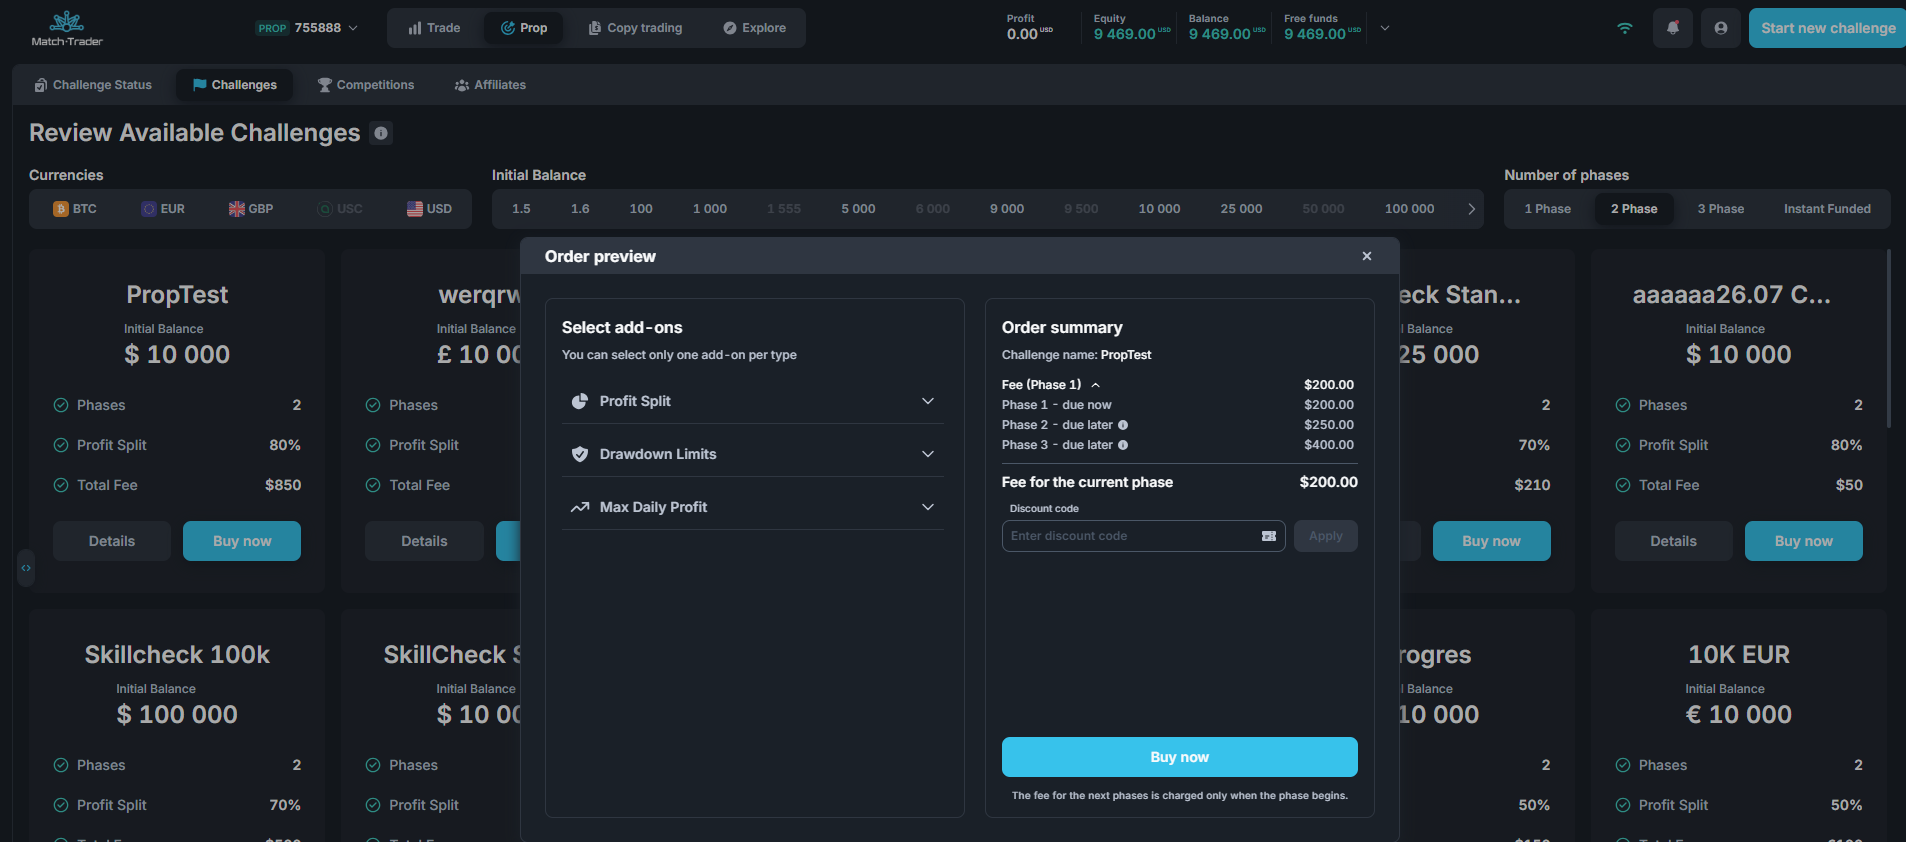Image resolution: width=1906 pixels, height=842 pixels.
Task: Choose the 25 000 initial balance filter
Action: coord(1240,209)
